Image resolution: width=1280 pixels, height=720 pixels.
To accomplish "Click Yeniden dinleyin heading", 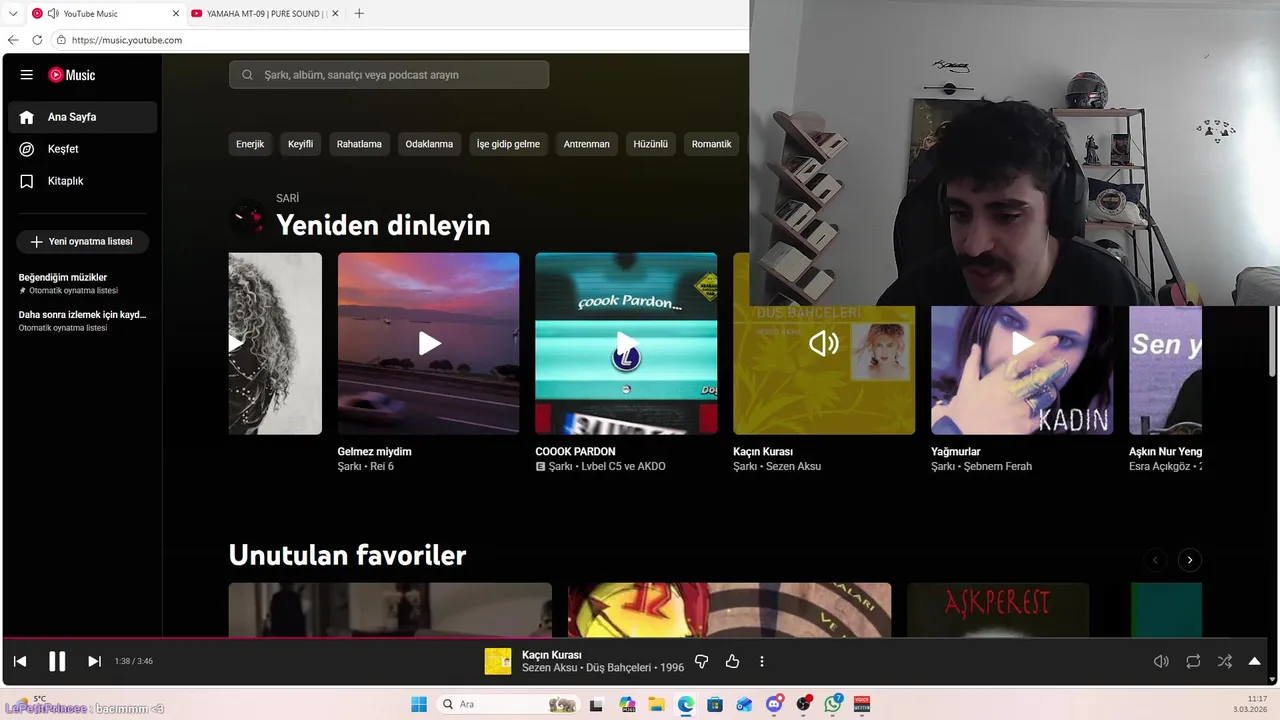I will coord(383,225).
